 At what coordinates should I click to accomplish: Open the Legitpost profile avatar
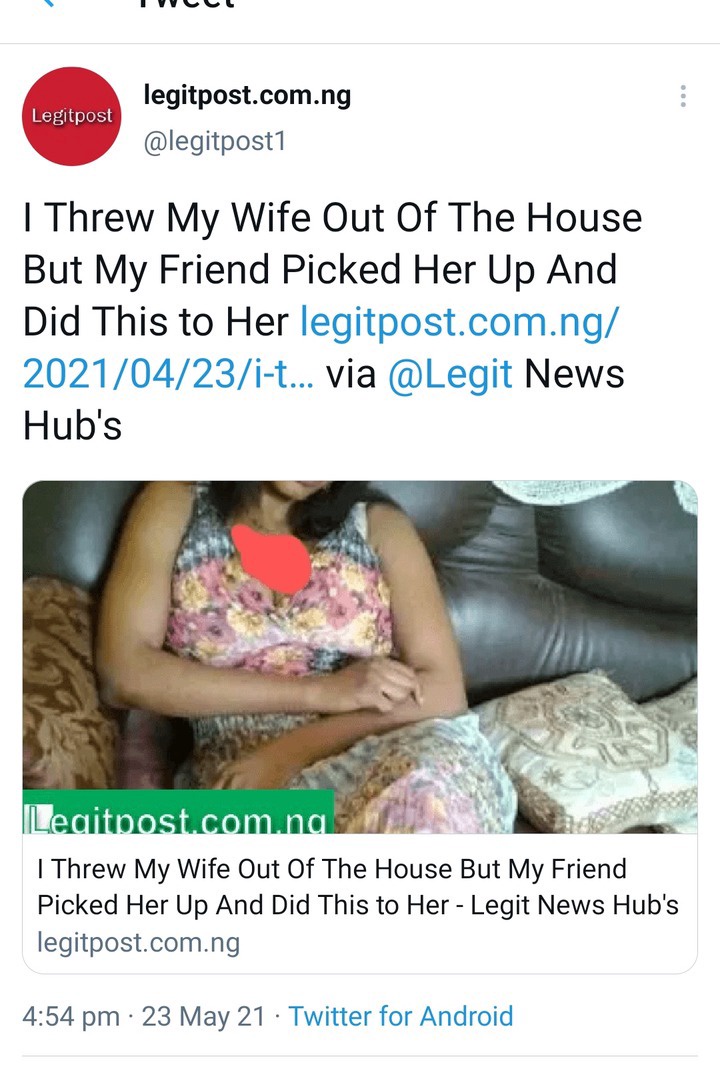pyautogui.click(x=72, y=116)
